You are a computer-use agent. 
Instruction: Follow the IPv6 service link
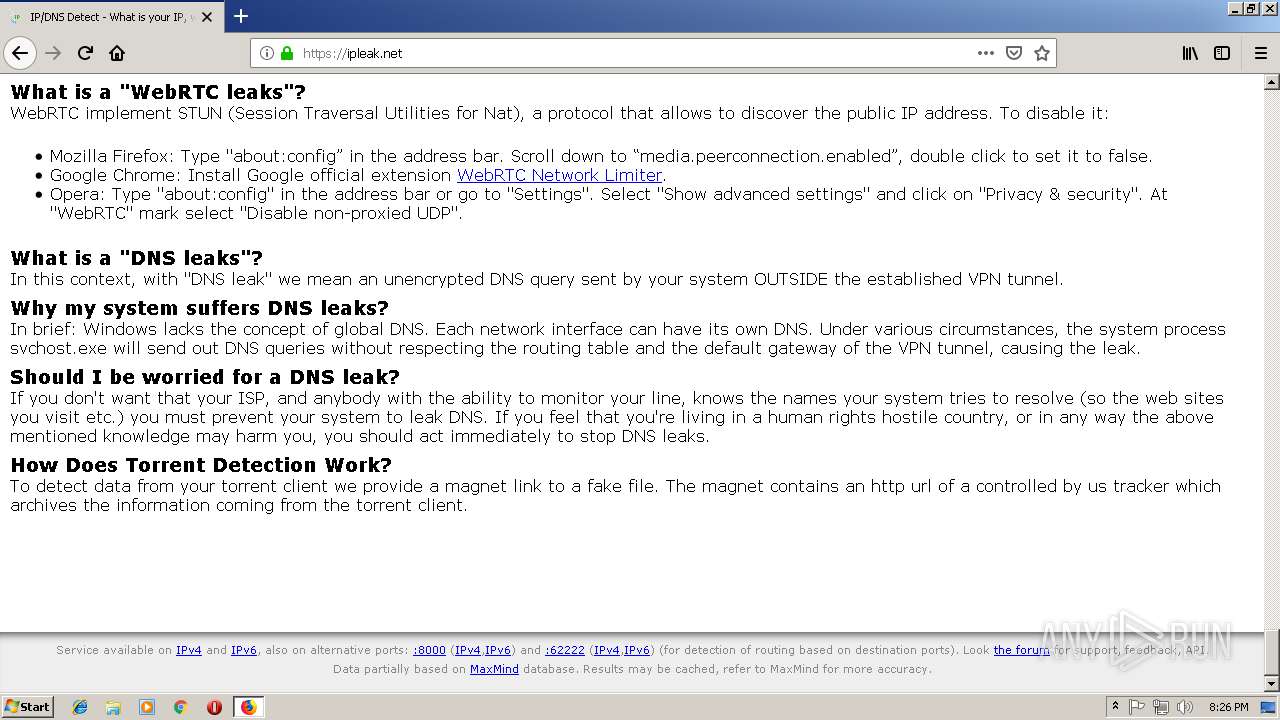click(x=244, y=650)
